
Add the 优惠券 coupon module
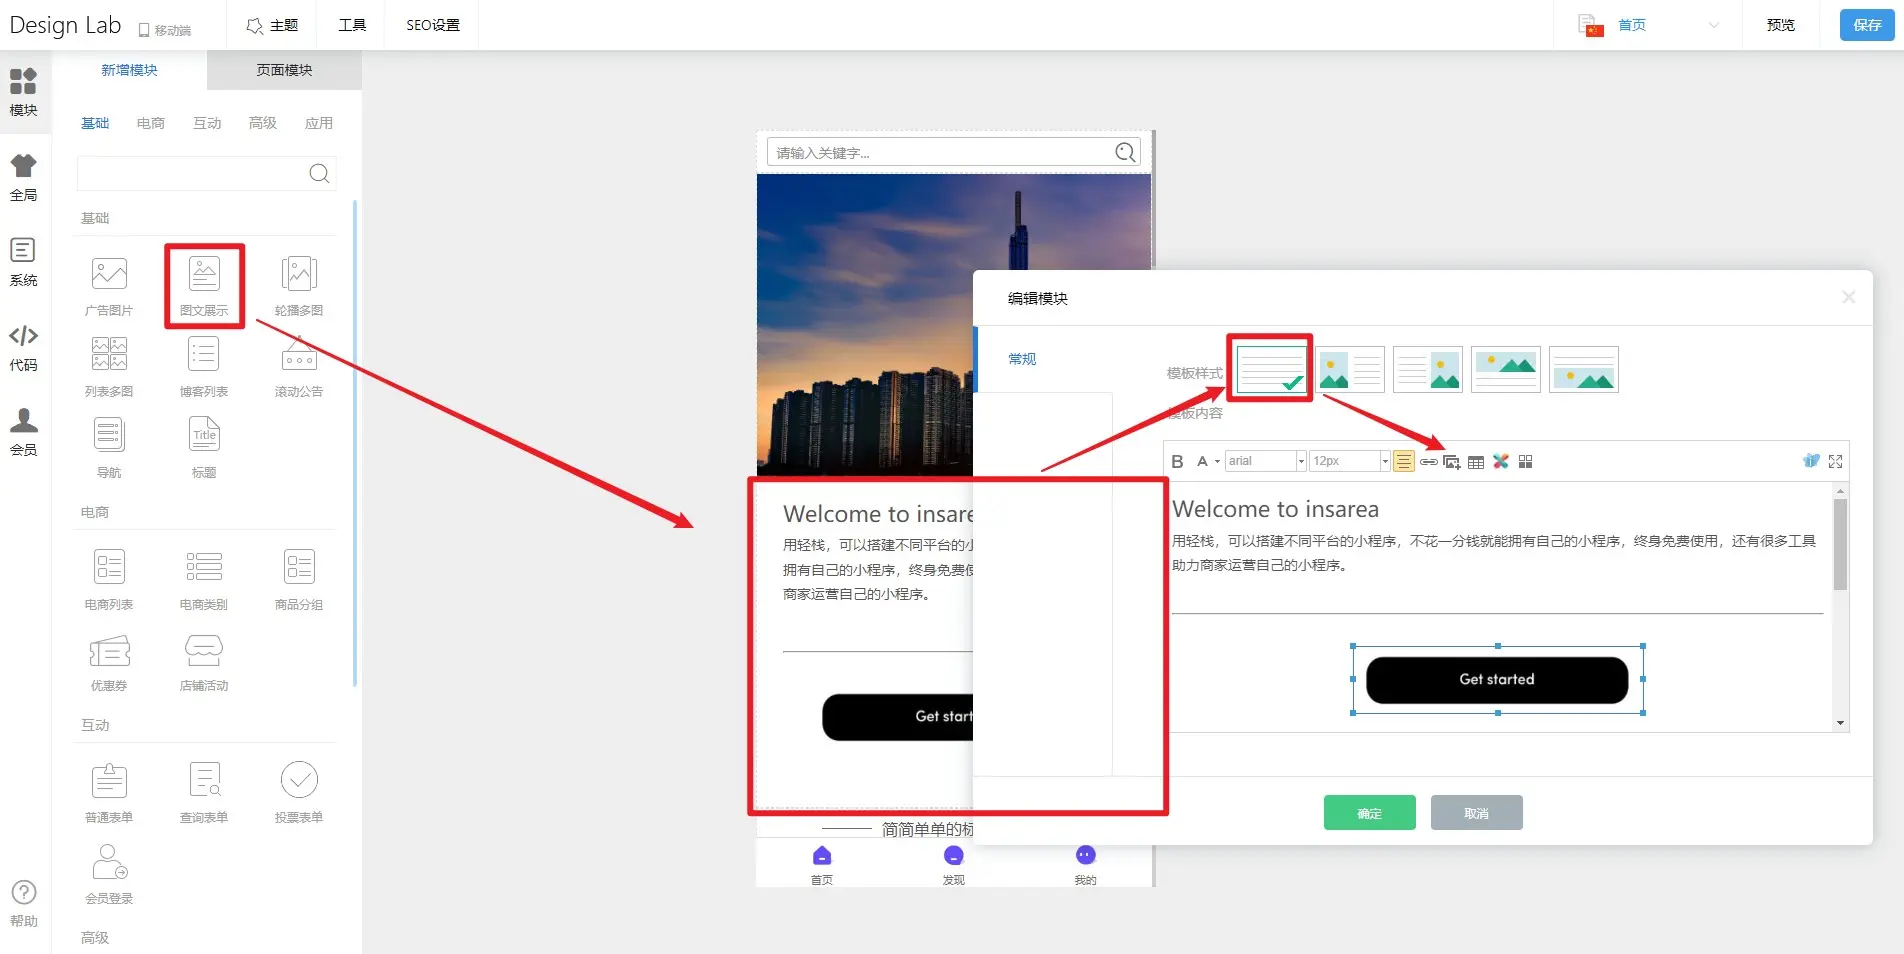109,662
